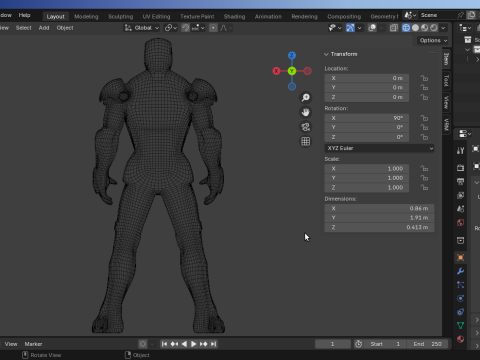Select wireframe viewport shading

pyautogui.click(x=406, y=28)
